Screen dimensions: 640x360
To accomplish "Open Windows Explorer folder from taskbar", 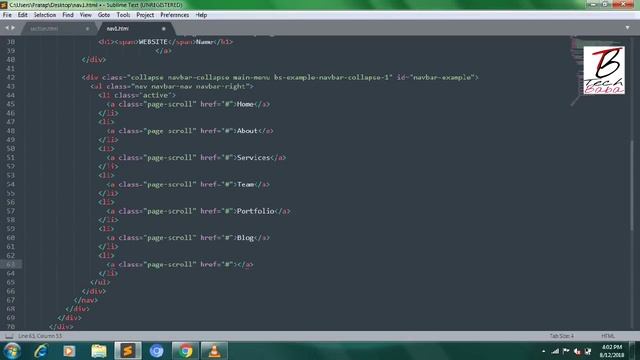I will pos(98,351).
